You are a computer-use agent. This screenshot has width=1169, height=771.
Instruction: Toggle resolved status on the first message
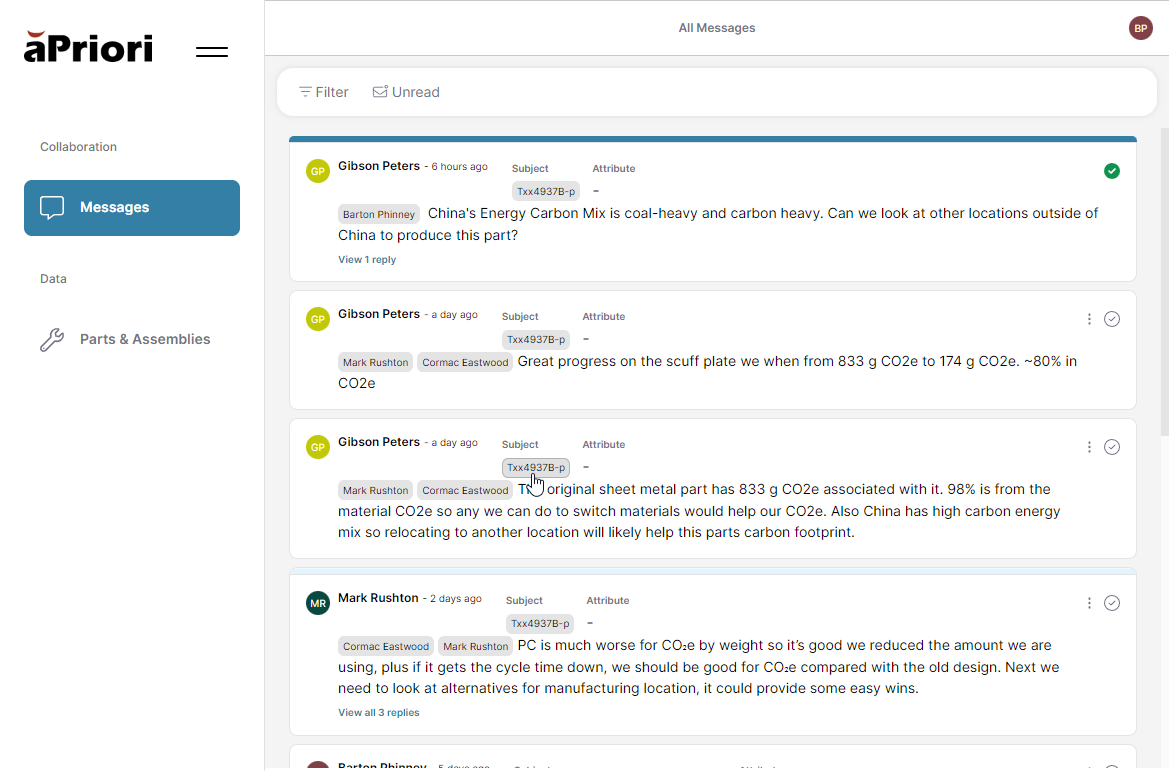pos(1112,171)
